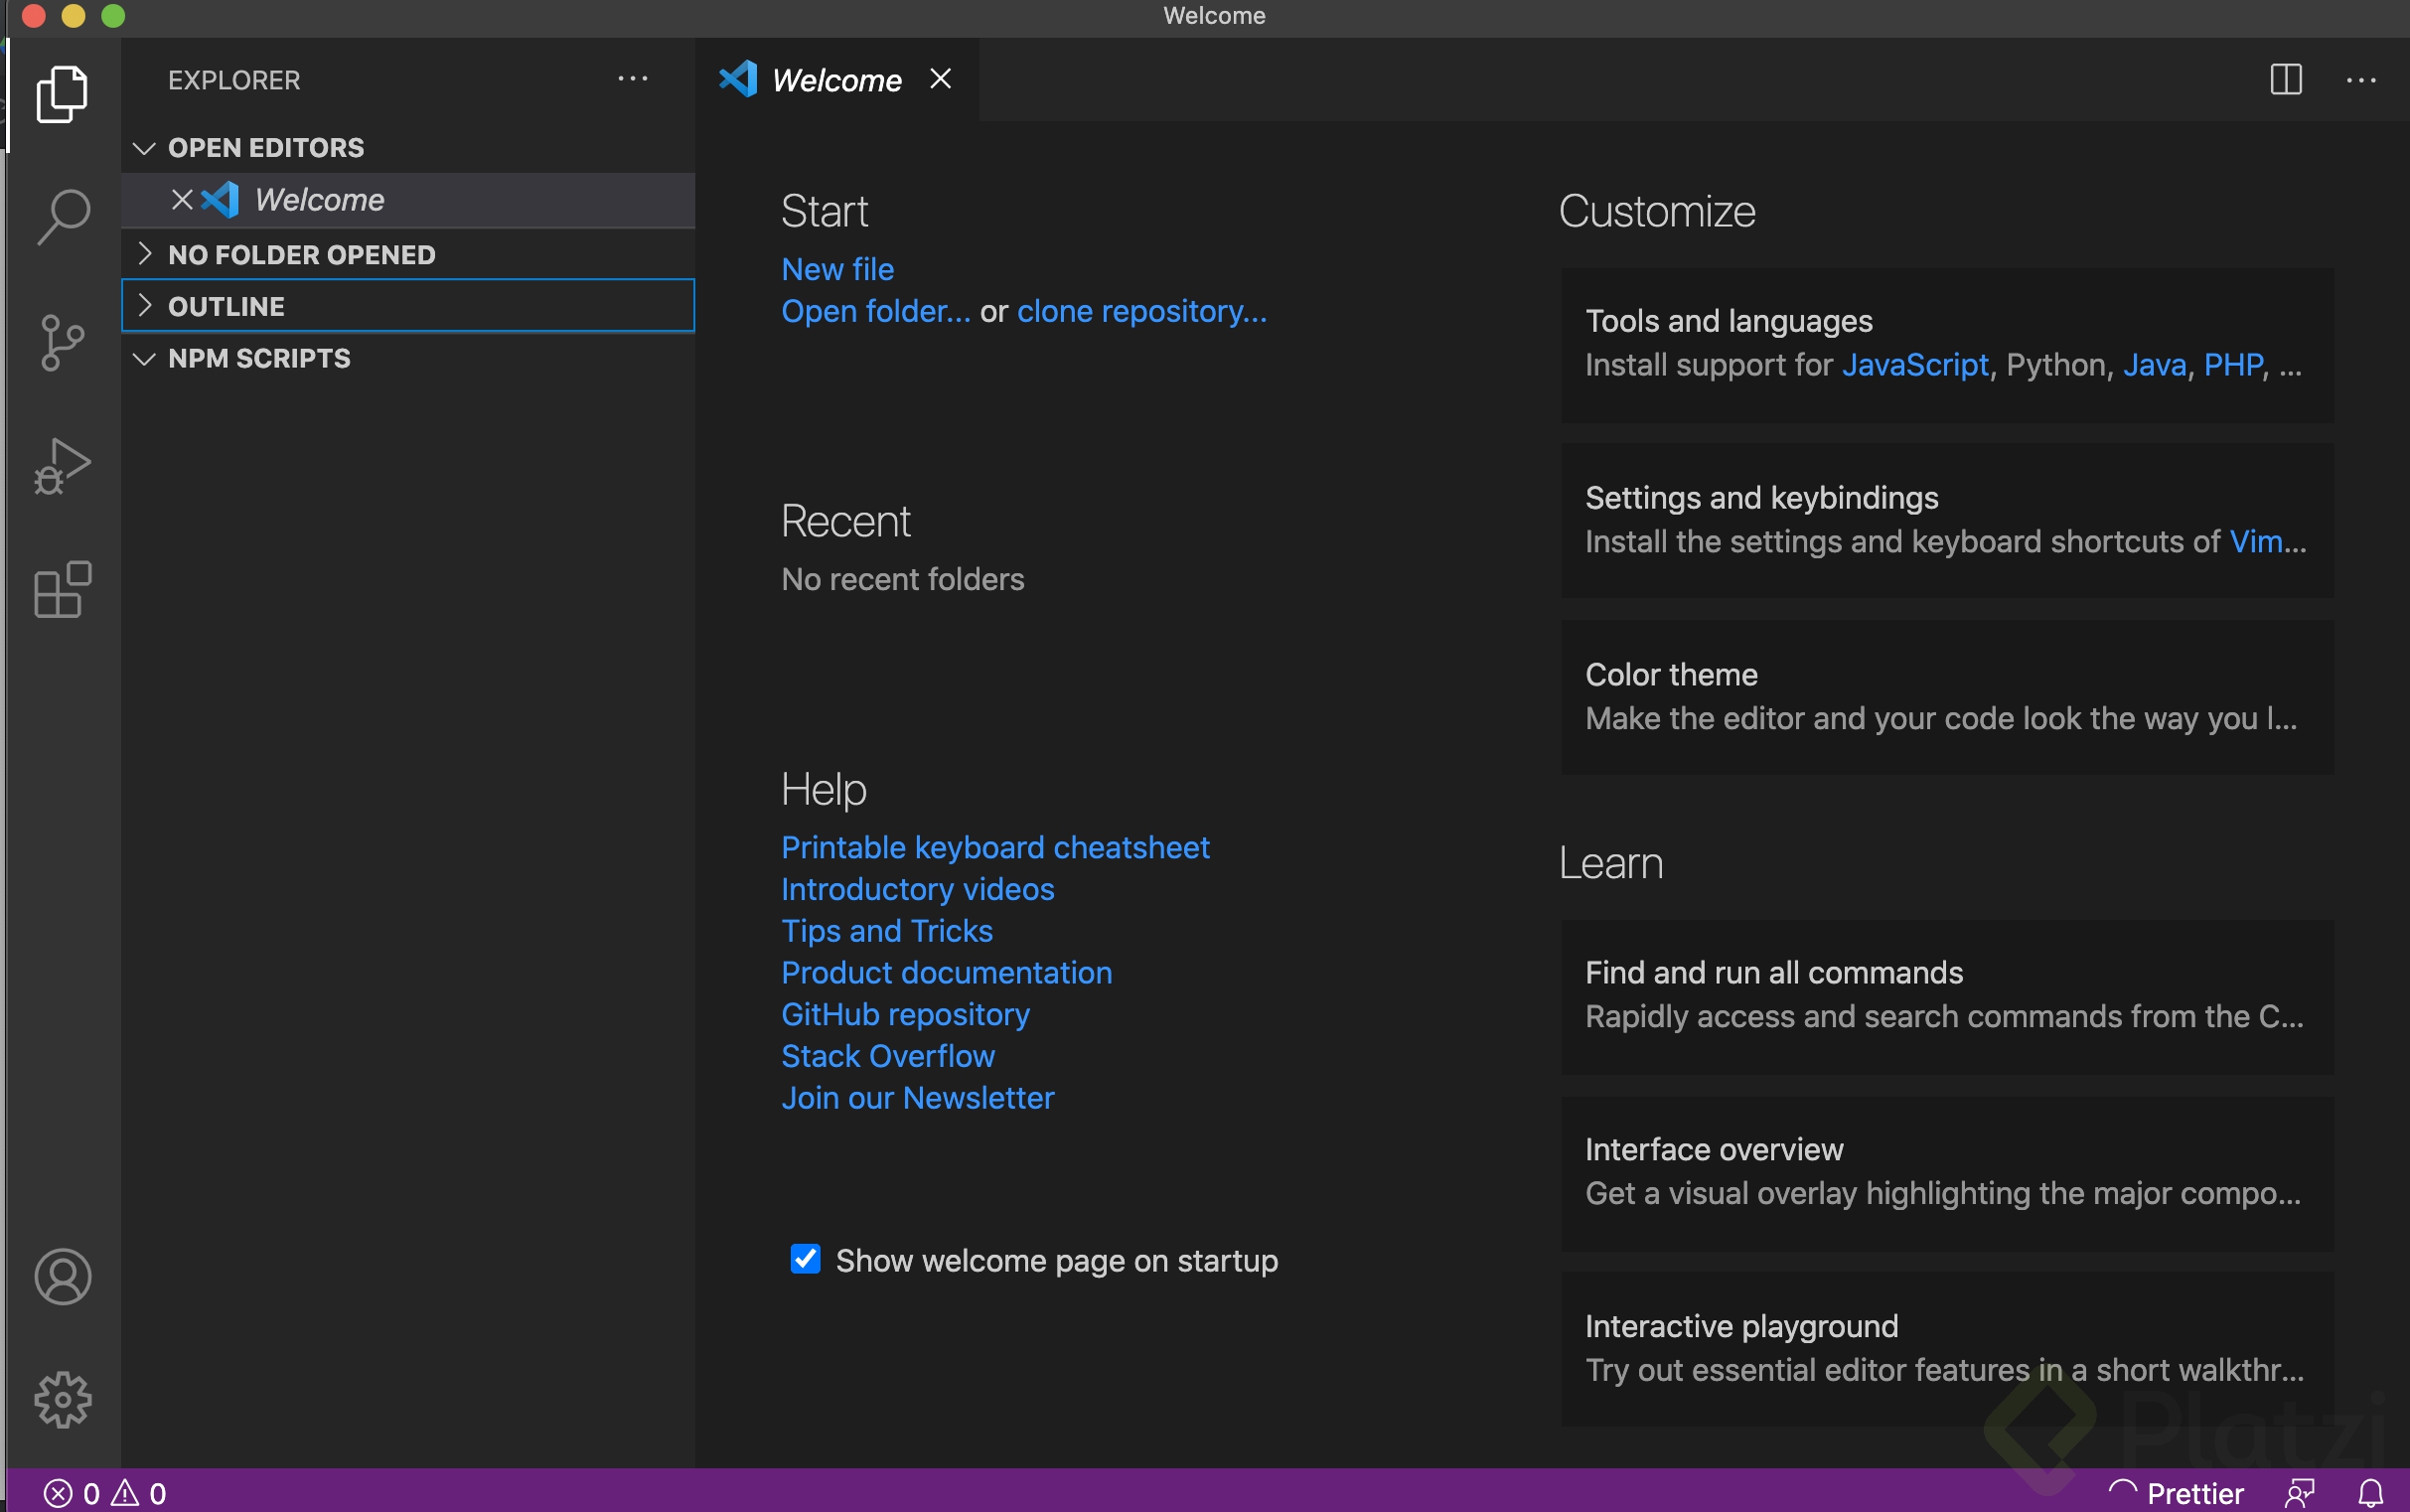Open the Manage gear icon
Screen dimensions: 2410x1512
(x=62, y=1399)
